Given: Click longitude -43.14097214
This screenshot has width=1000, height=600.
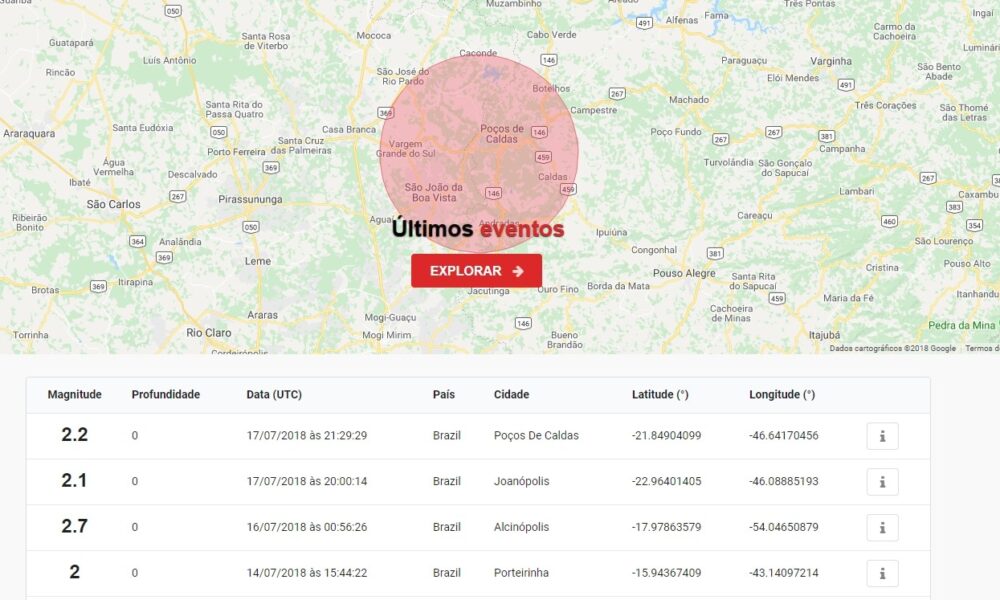Looking at the screenshot, I should pyautogui.click(x=784, y=573).
